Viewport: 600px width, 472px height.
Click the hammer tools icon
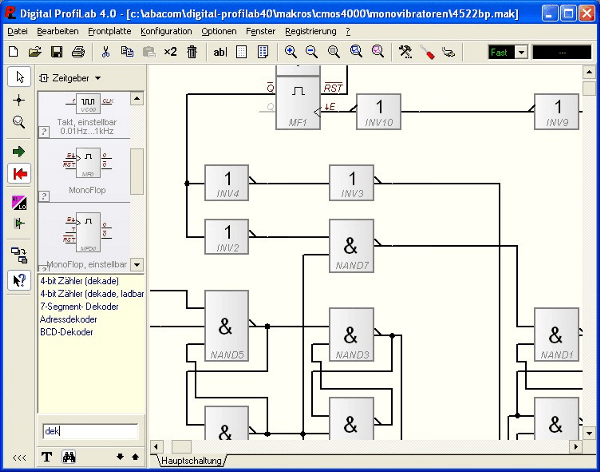[x=405, y=52]
